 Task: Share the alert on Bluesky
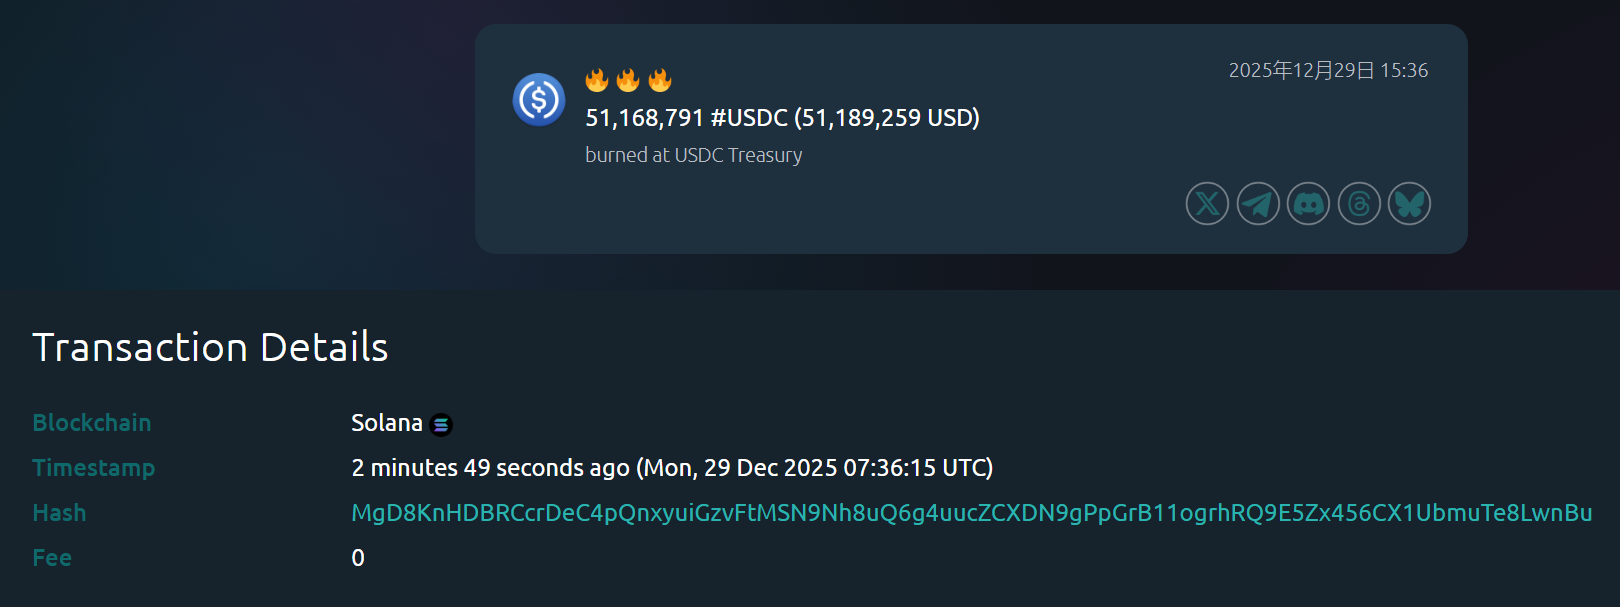[x=1409, y=204]
